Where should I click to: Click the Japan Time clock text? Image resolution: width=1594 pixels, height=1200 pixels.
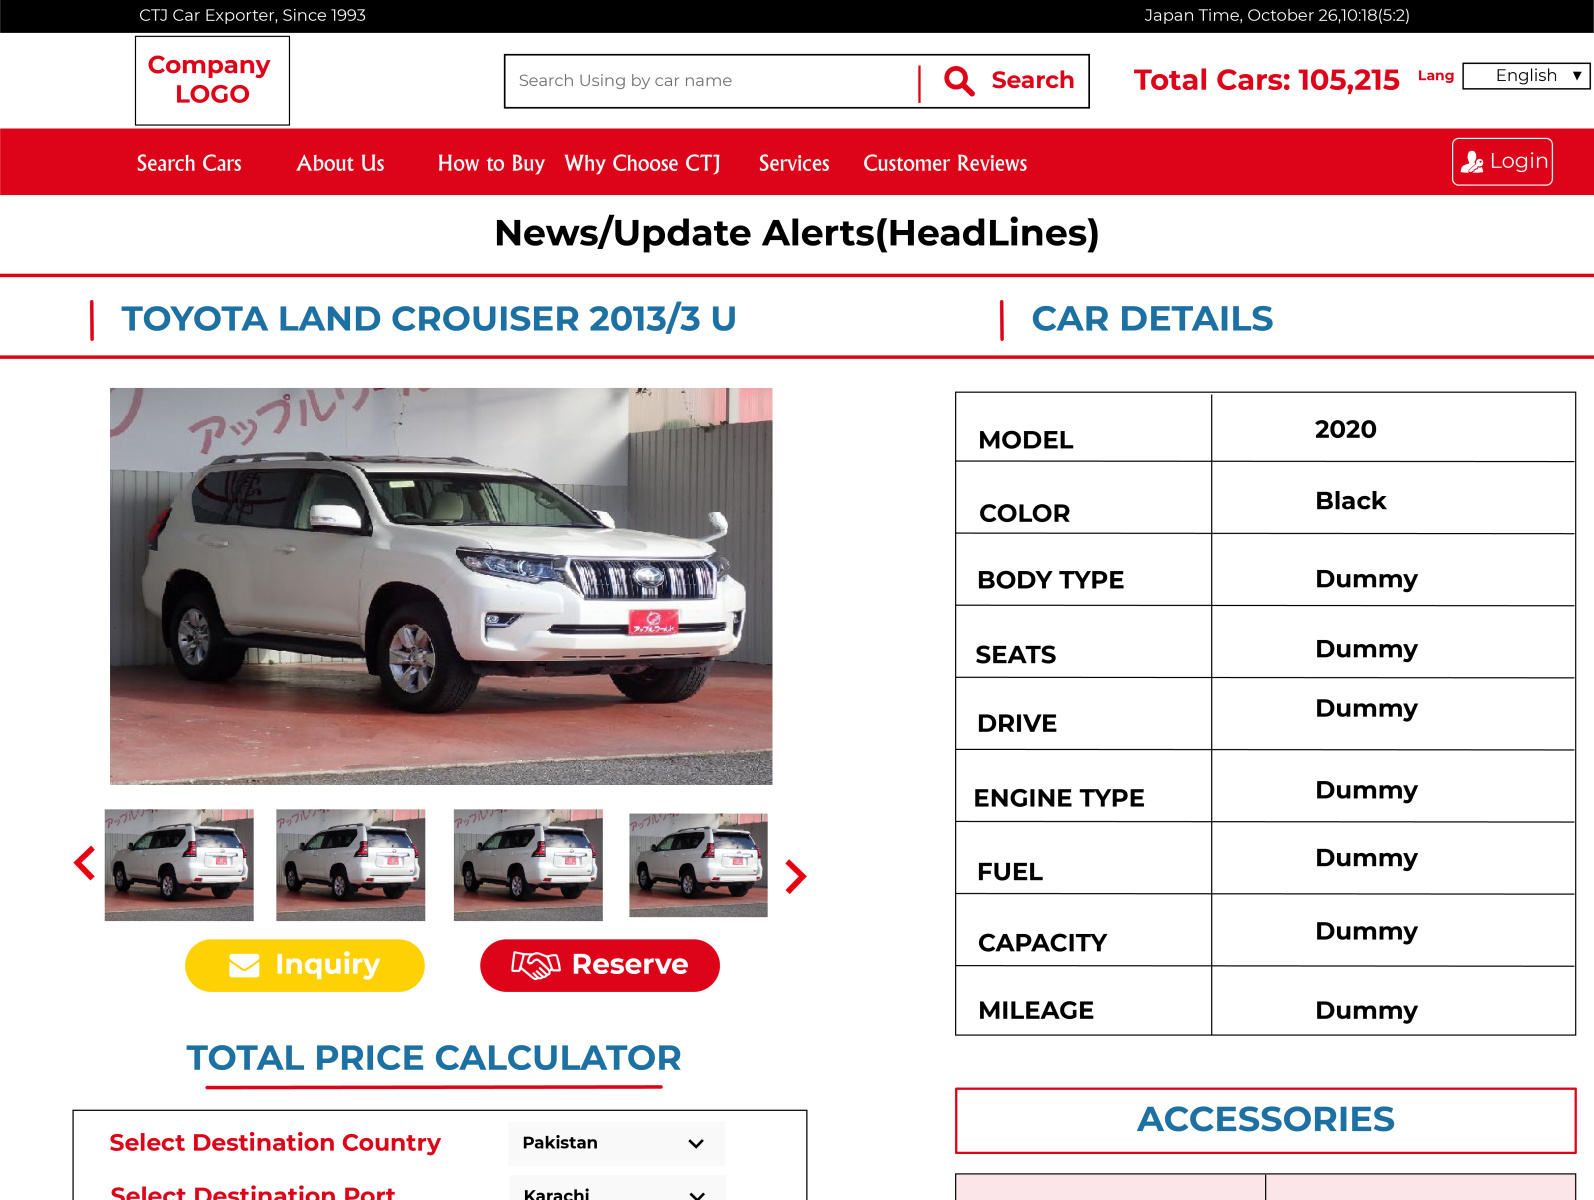1277,16
